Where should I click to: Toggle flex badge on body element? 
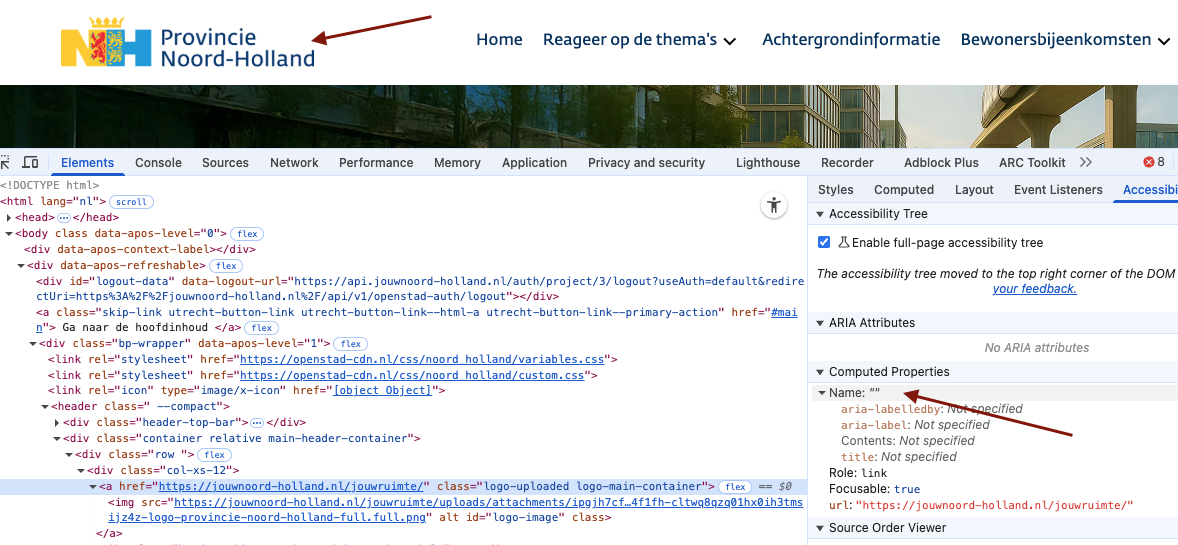249,234
